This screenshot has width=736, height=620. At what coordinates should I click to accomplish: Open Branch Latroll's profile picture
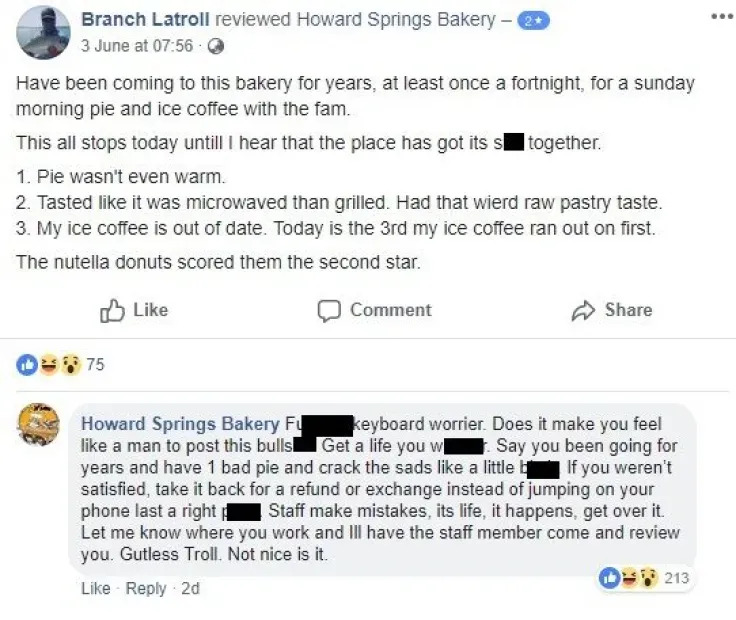[40, 32]
